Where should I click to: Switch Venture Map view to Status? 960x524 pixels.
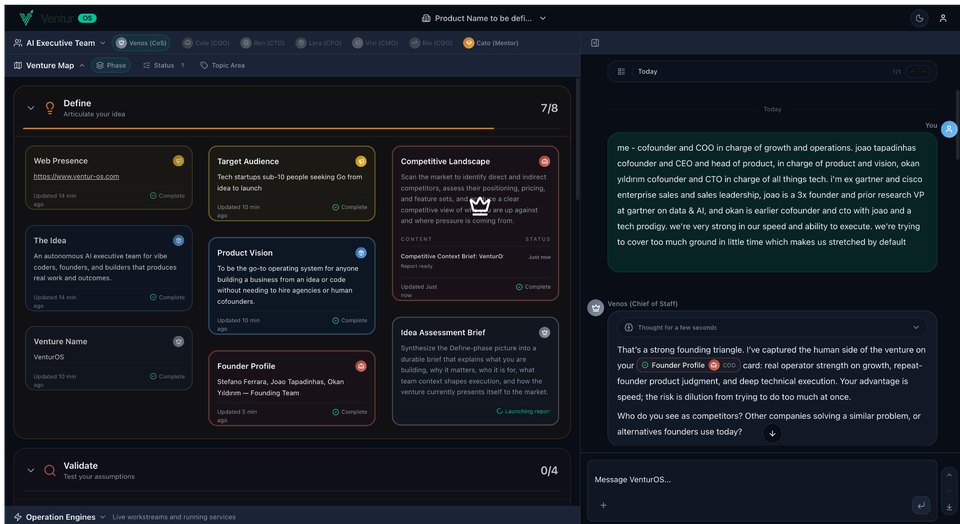click(x=158, y=66)
